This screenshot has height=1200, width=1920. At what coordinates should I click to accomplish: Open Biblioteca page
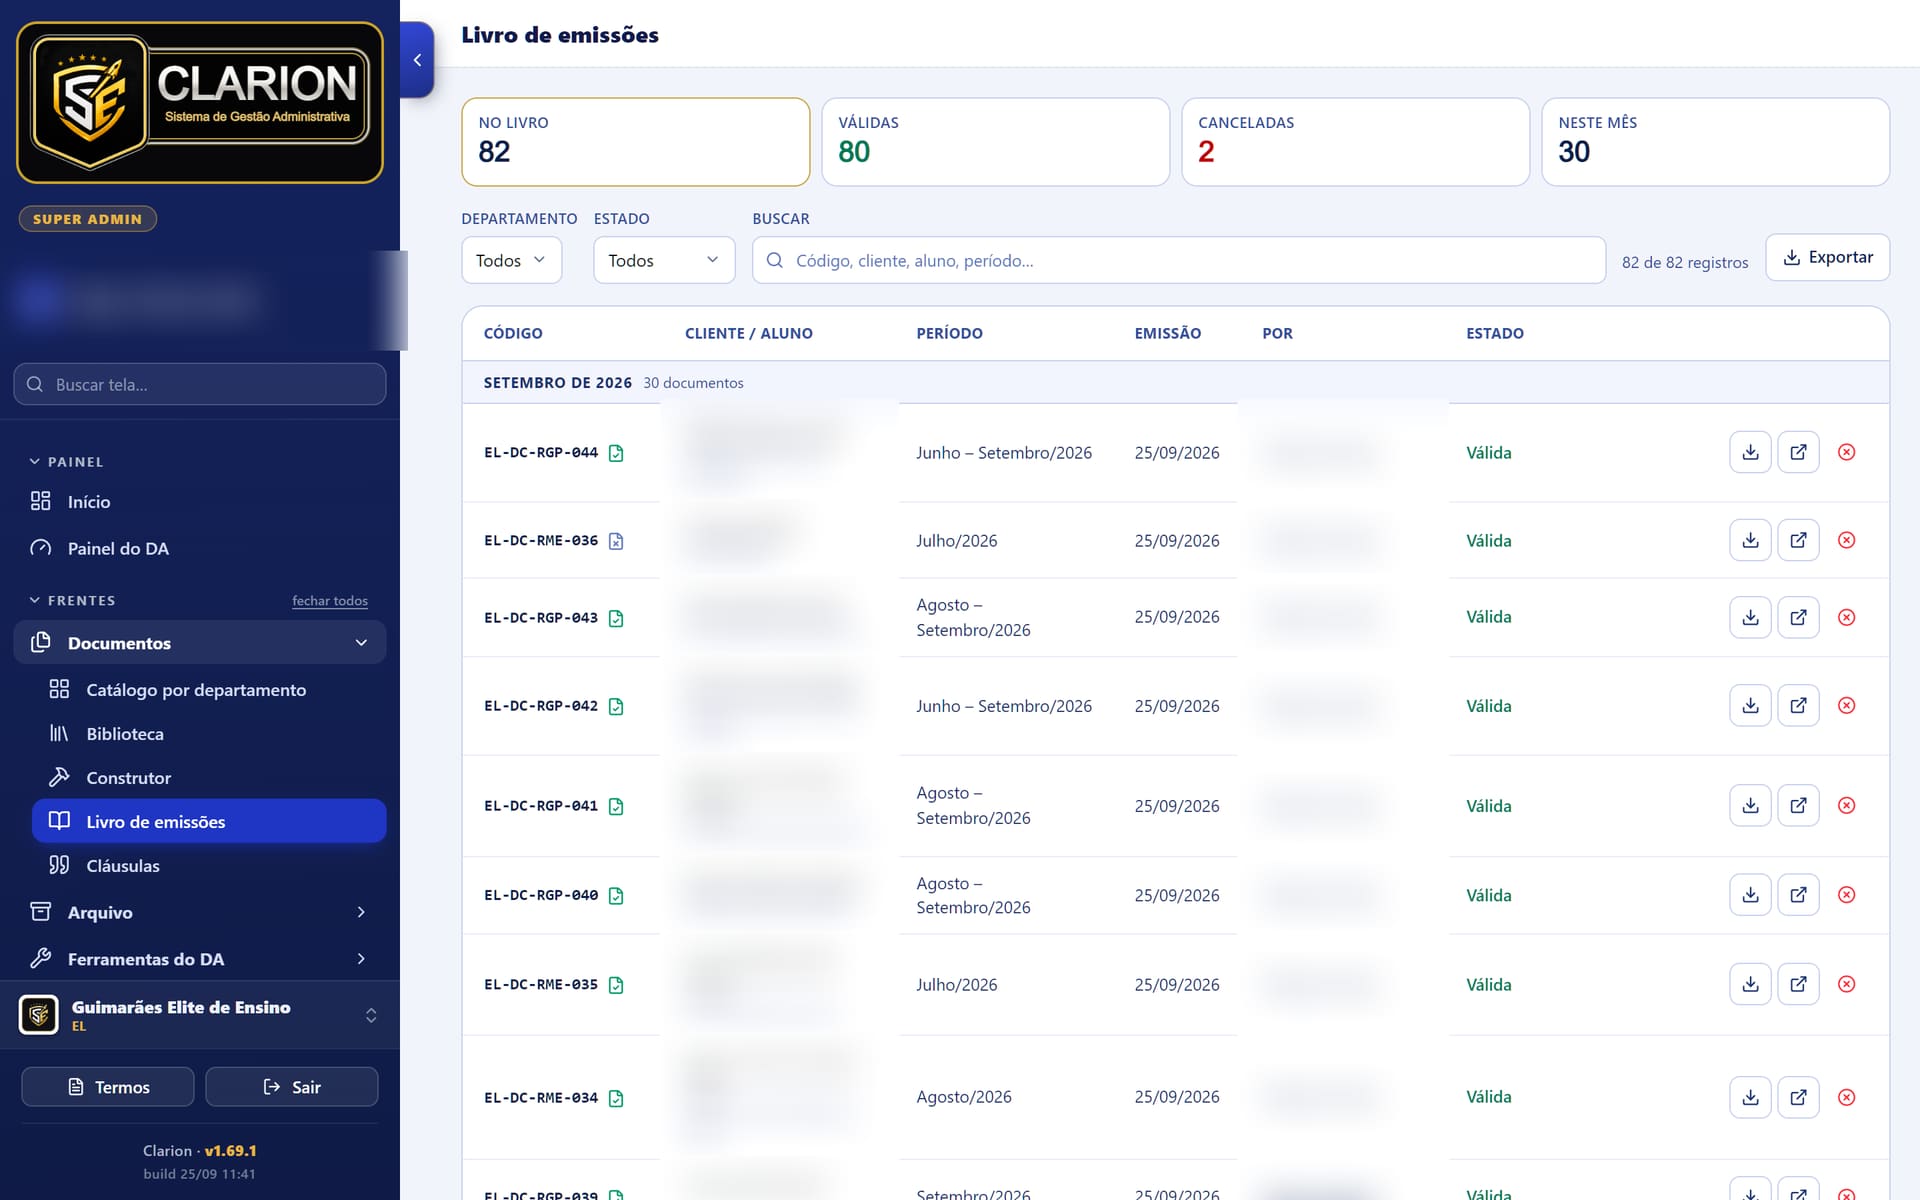(209, 734)
